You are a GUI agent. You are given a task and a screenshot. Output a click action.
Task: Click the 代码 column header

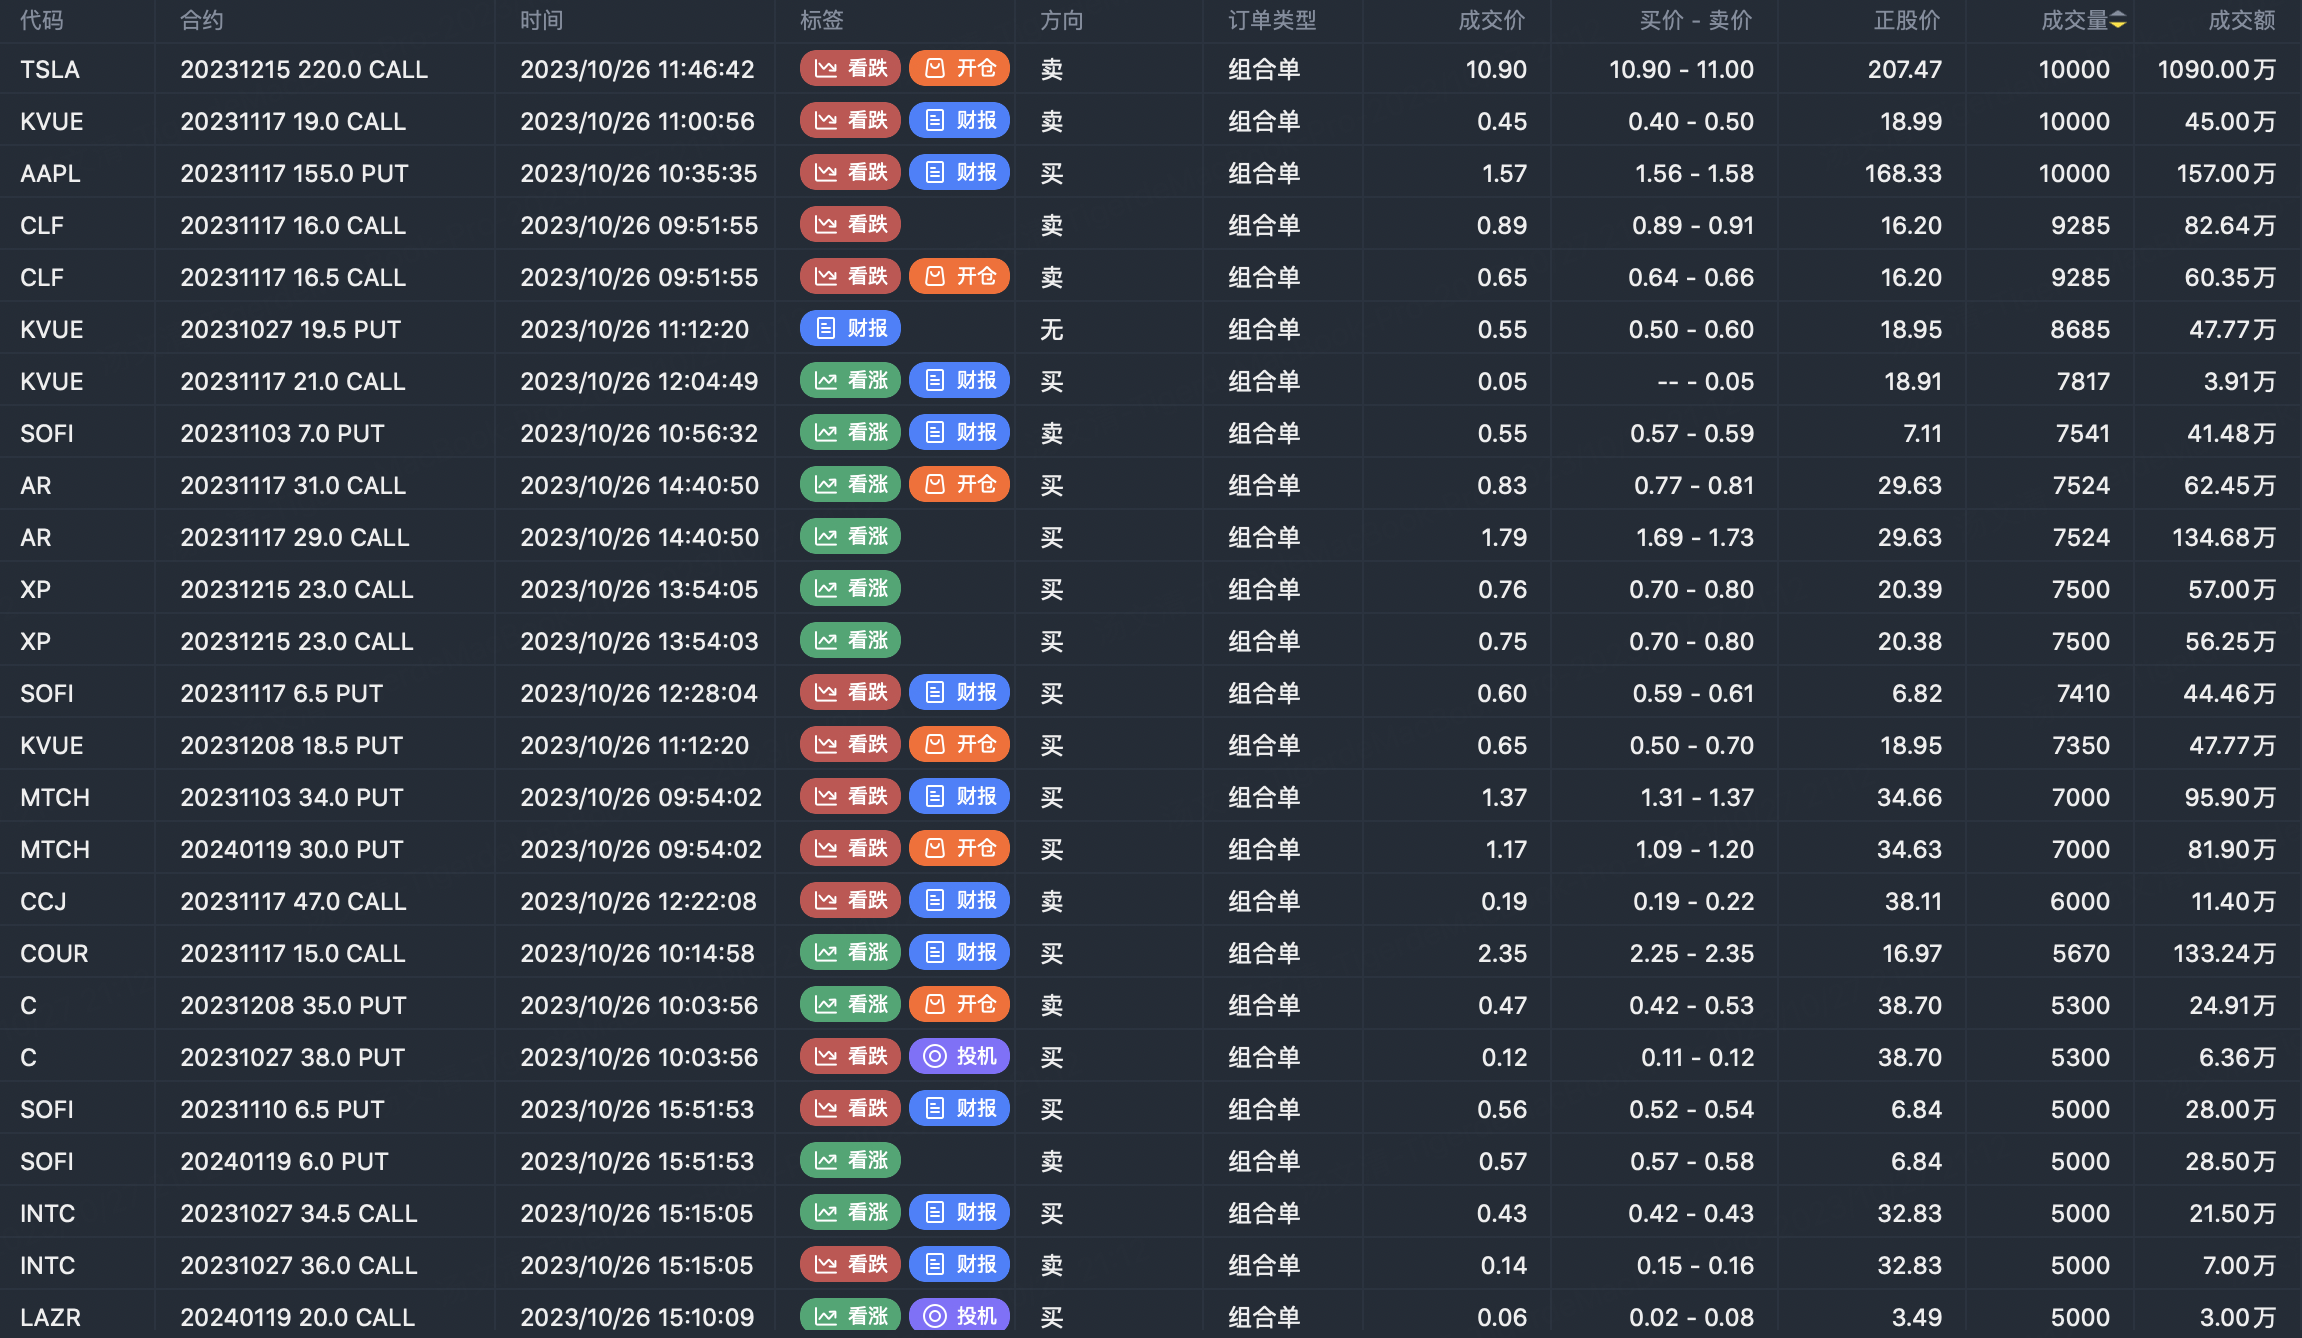[41, 21]
